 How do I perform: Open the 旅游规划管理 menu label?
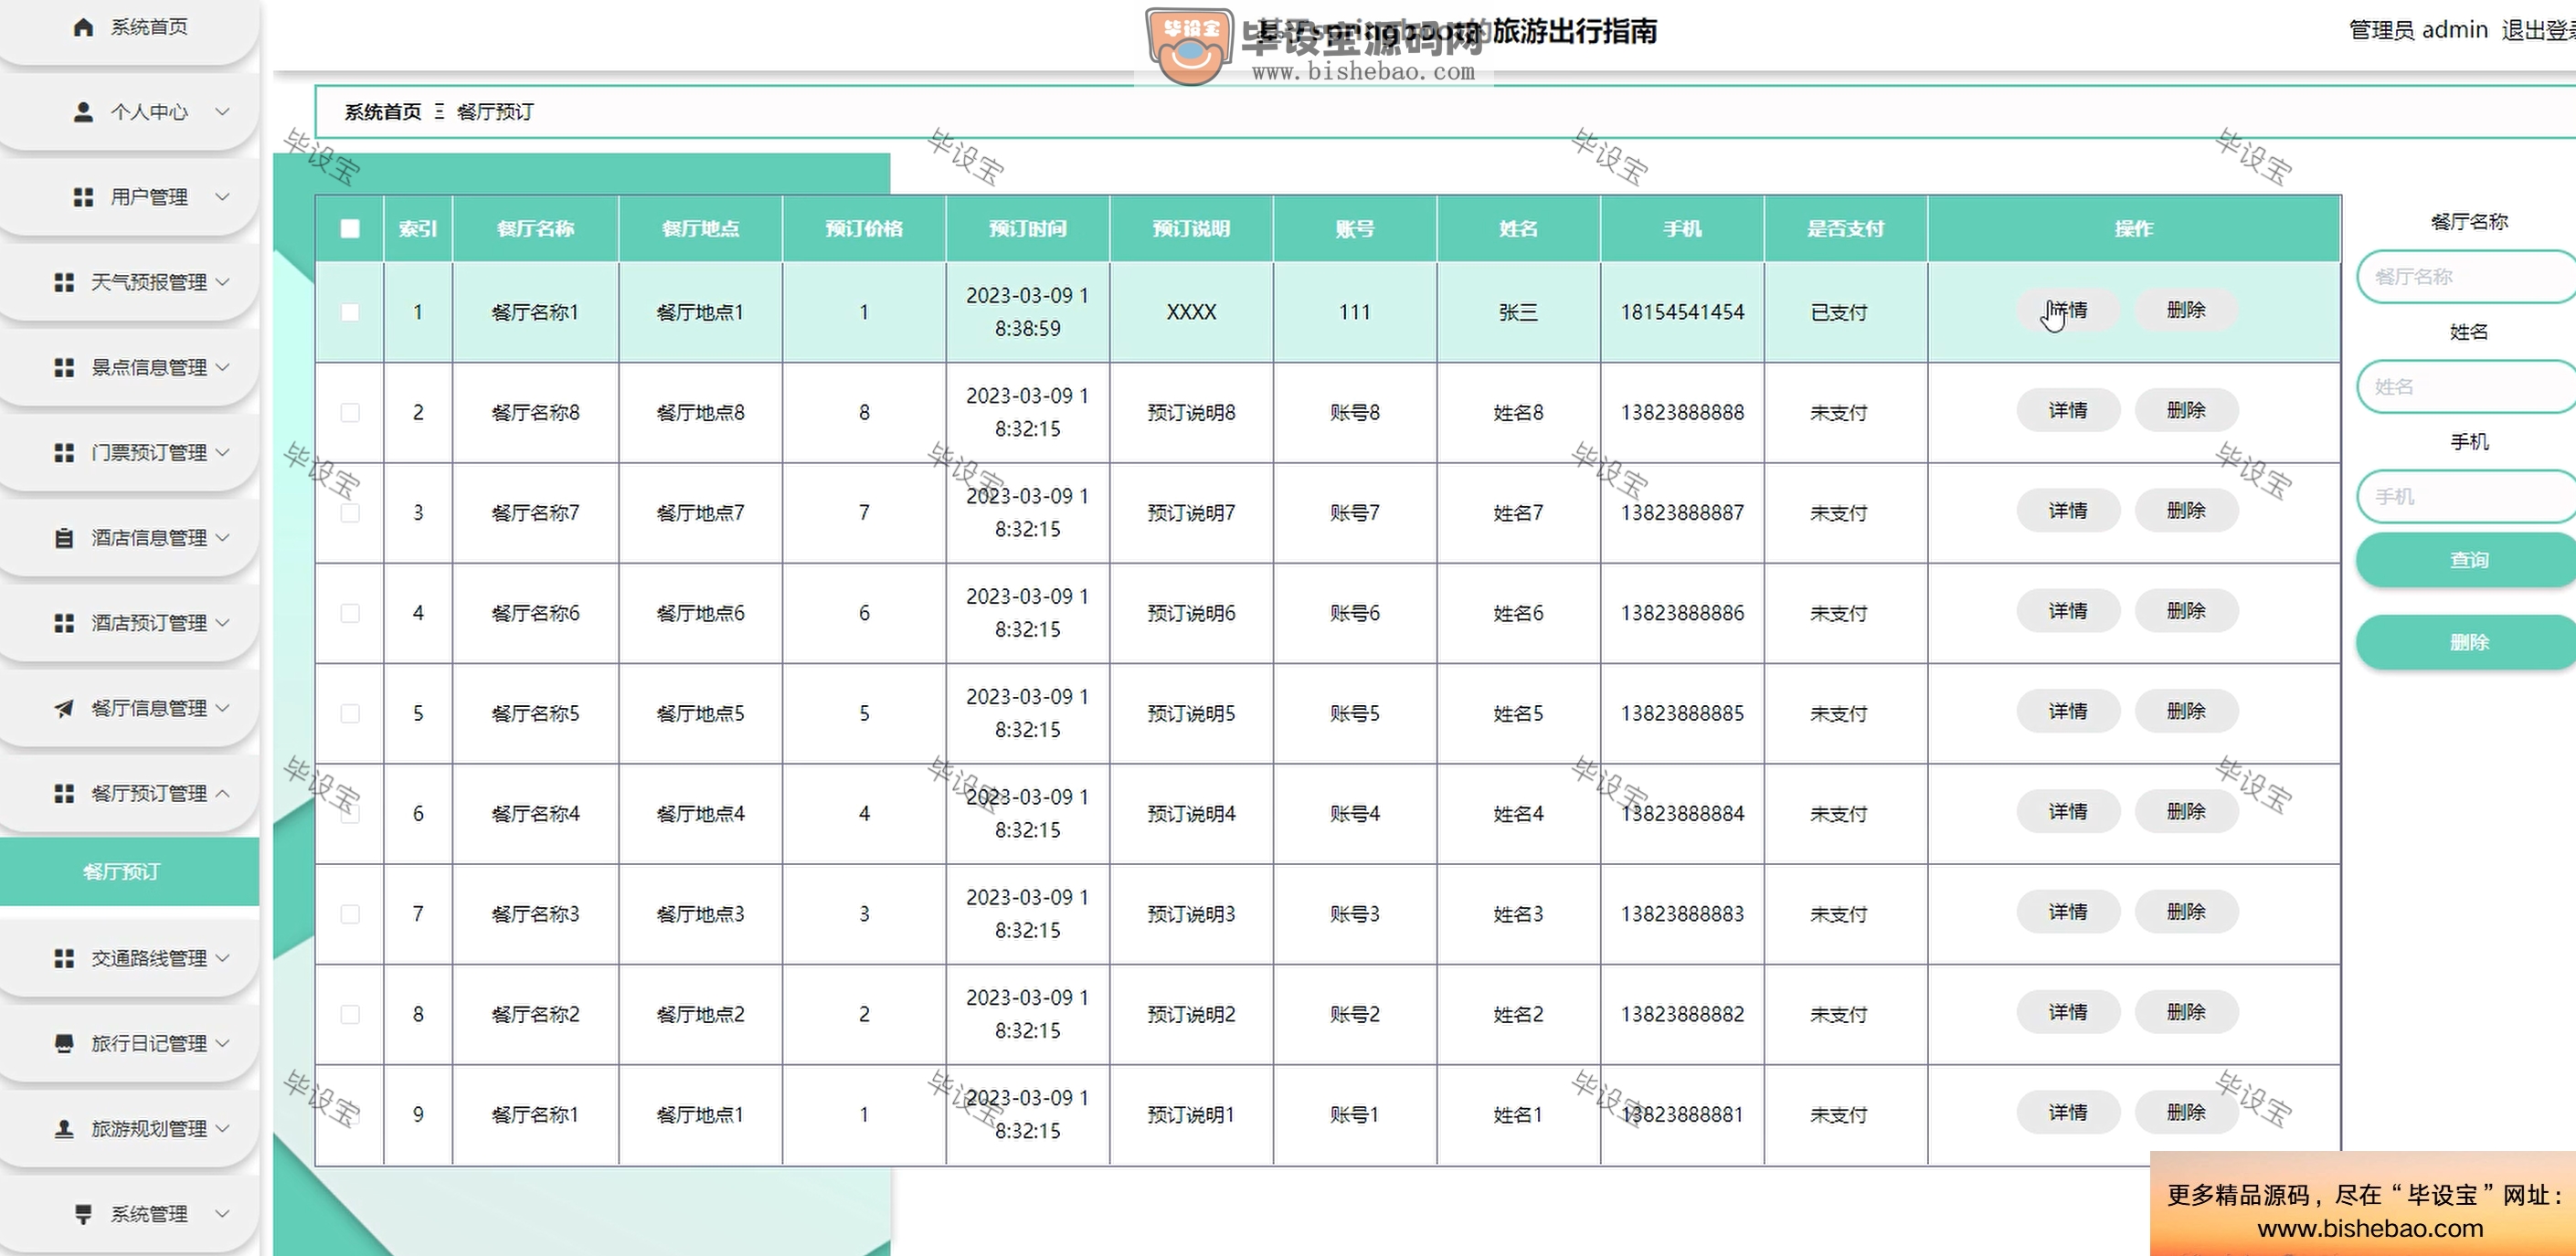click(x=149, y=1128)
